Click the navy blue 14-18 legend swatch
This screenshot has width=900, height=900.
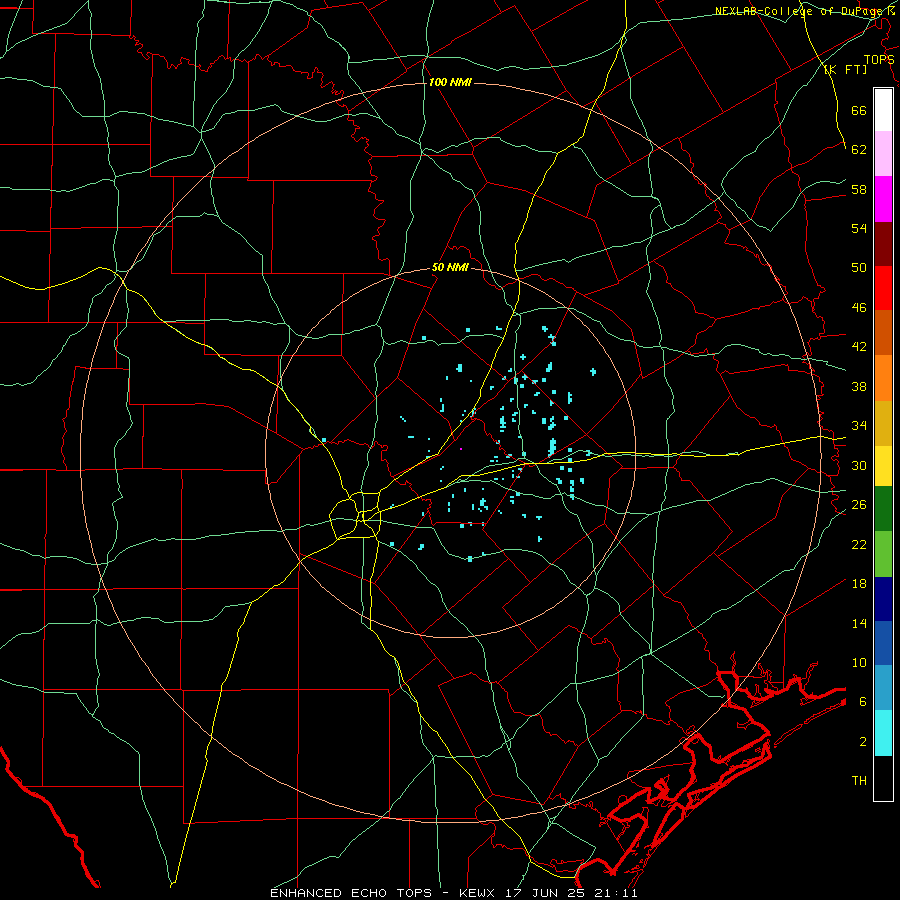tap(883, 599)
